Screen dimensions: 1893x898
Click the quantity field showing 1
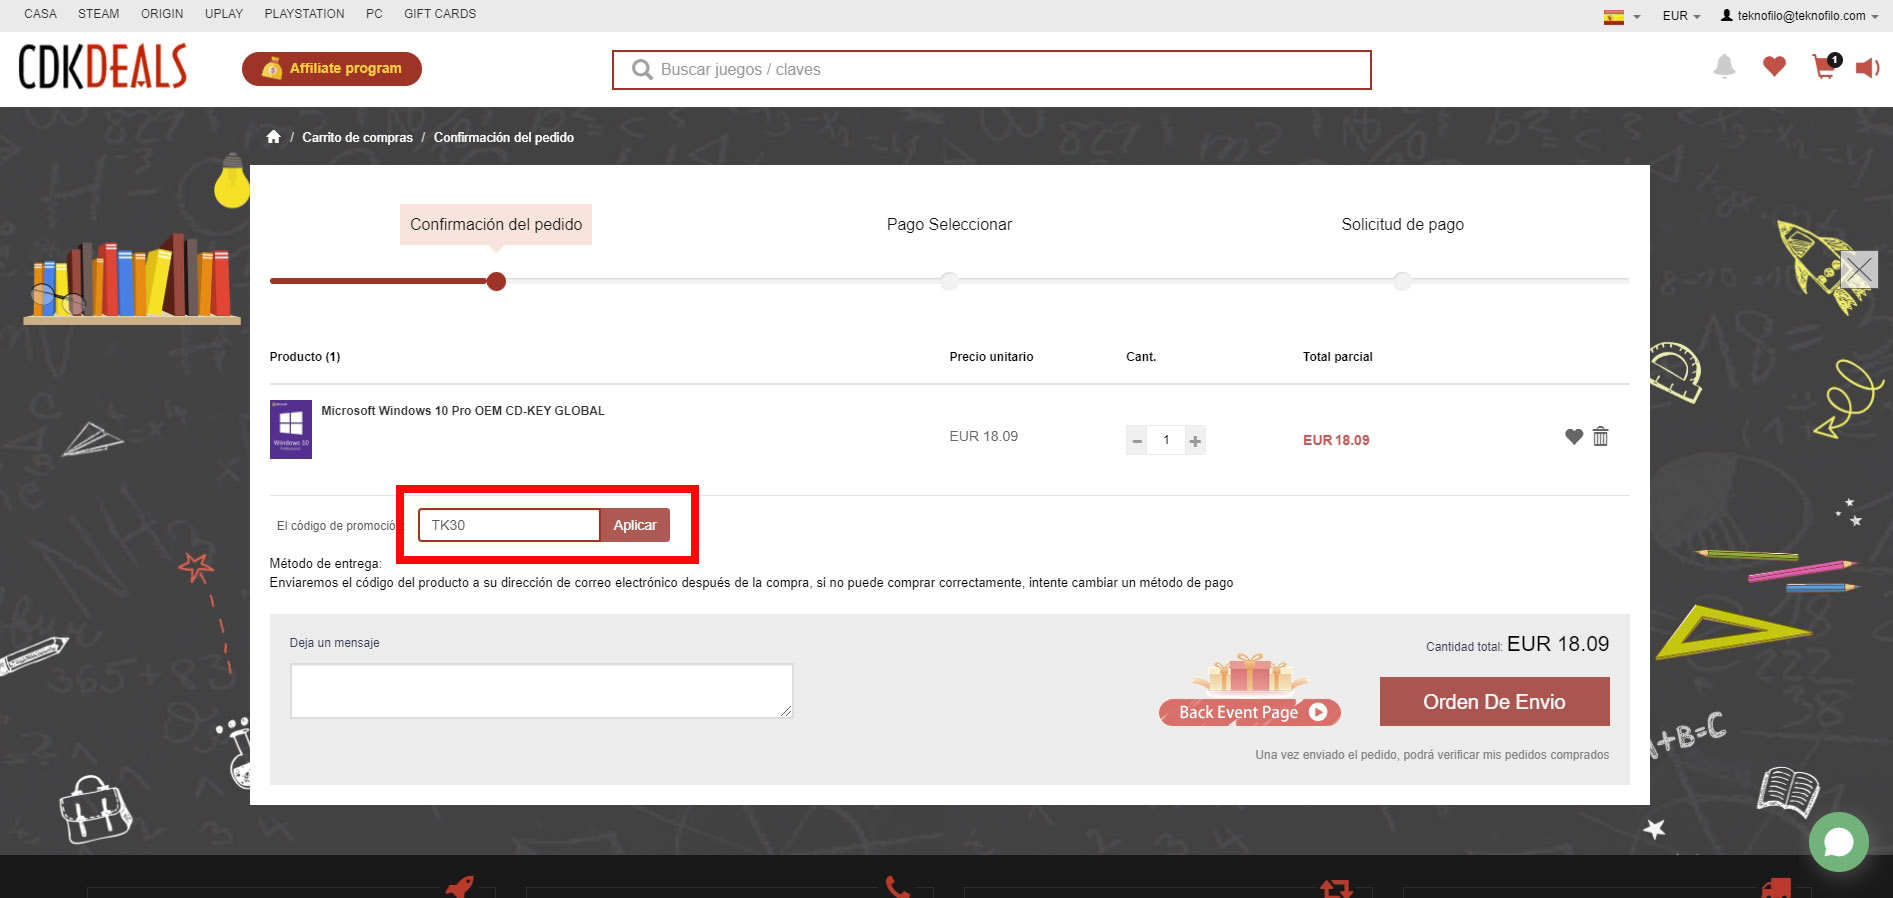pos(1166,440)
